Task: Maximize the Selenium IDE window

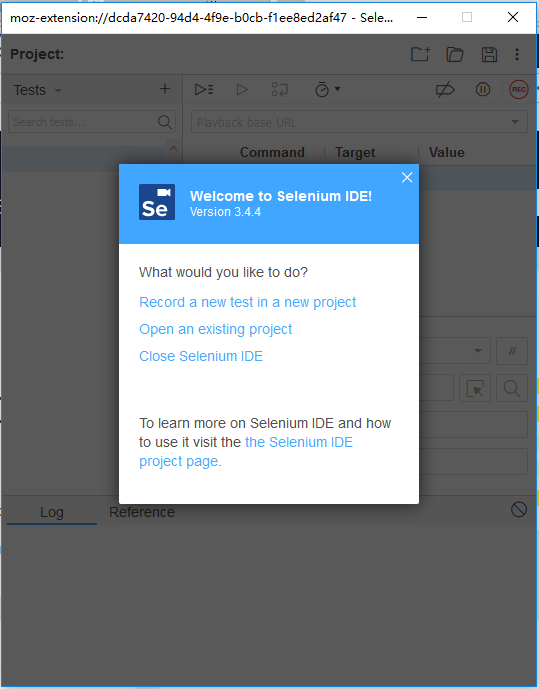Action: pyautogui.click(x=467, y=18)
